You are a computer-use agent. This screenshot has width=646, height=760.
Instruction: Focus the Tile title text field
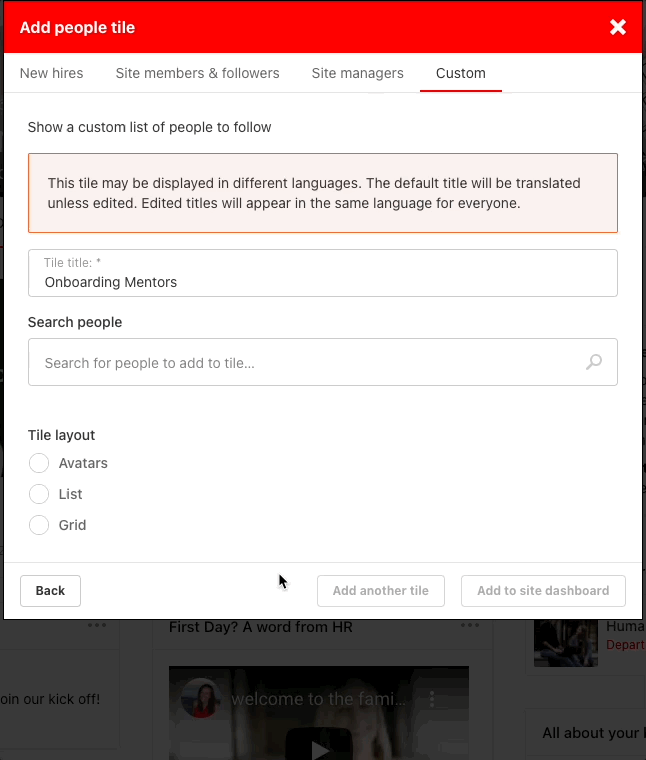[322, 282]
